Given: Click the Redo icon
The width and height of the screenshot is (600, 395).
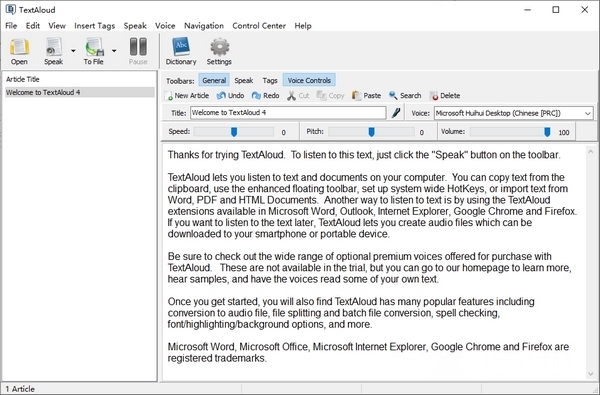Looking at the screenshot, I should (x=256, y=96).
